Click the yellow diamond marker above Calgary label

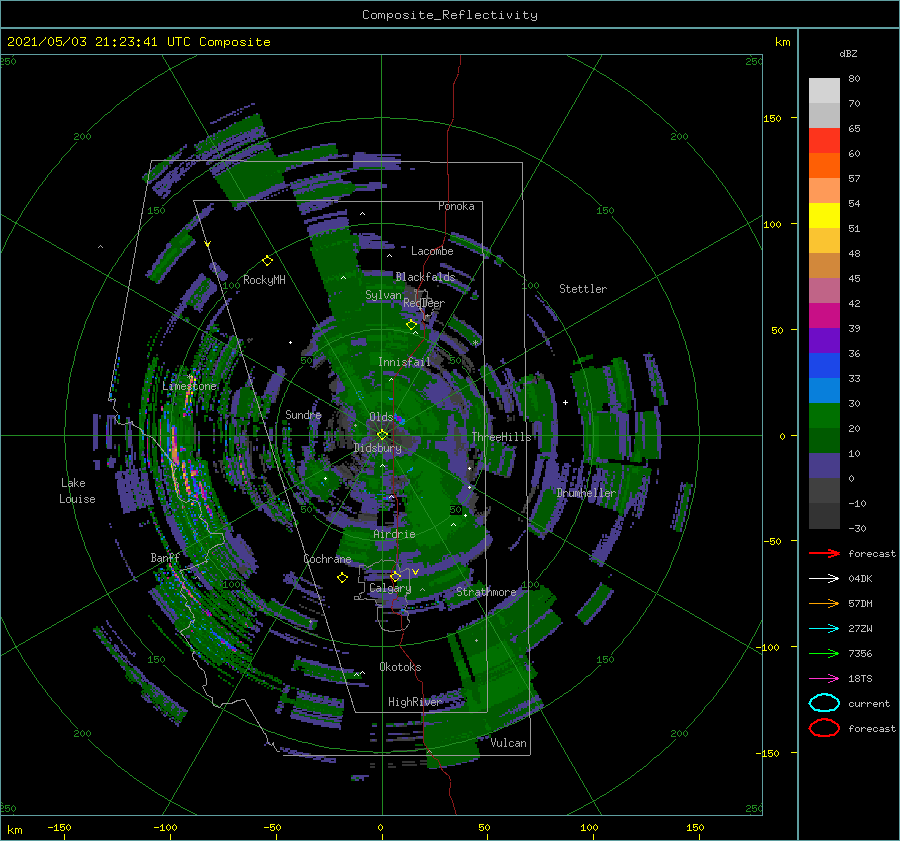click(395, 576)
